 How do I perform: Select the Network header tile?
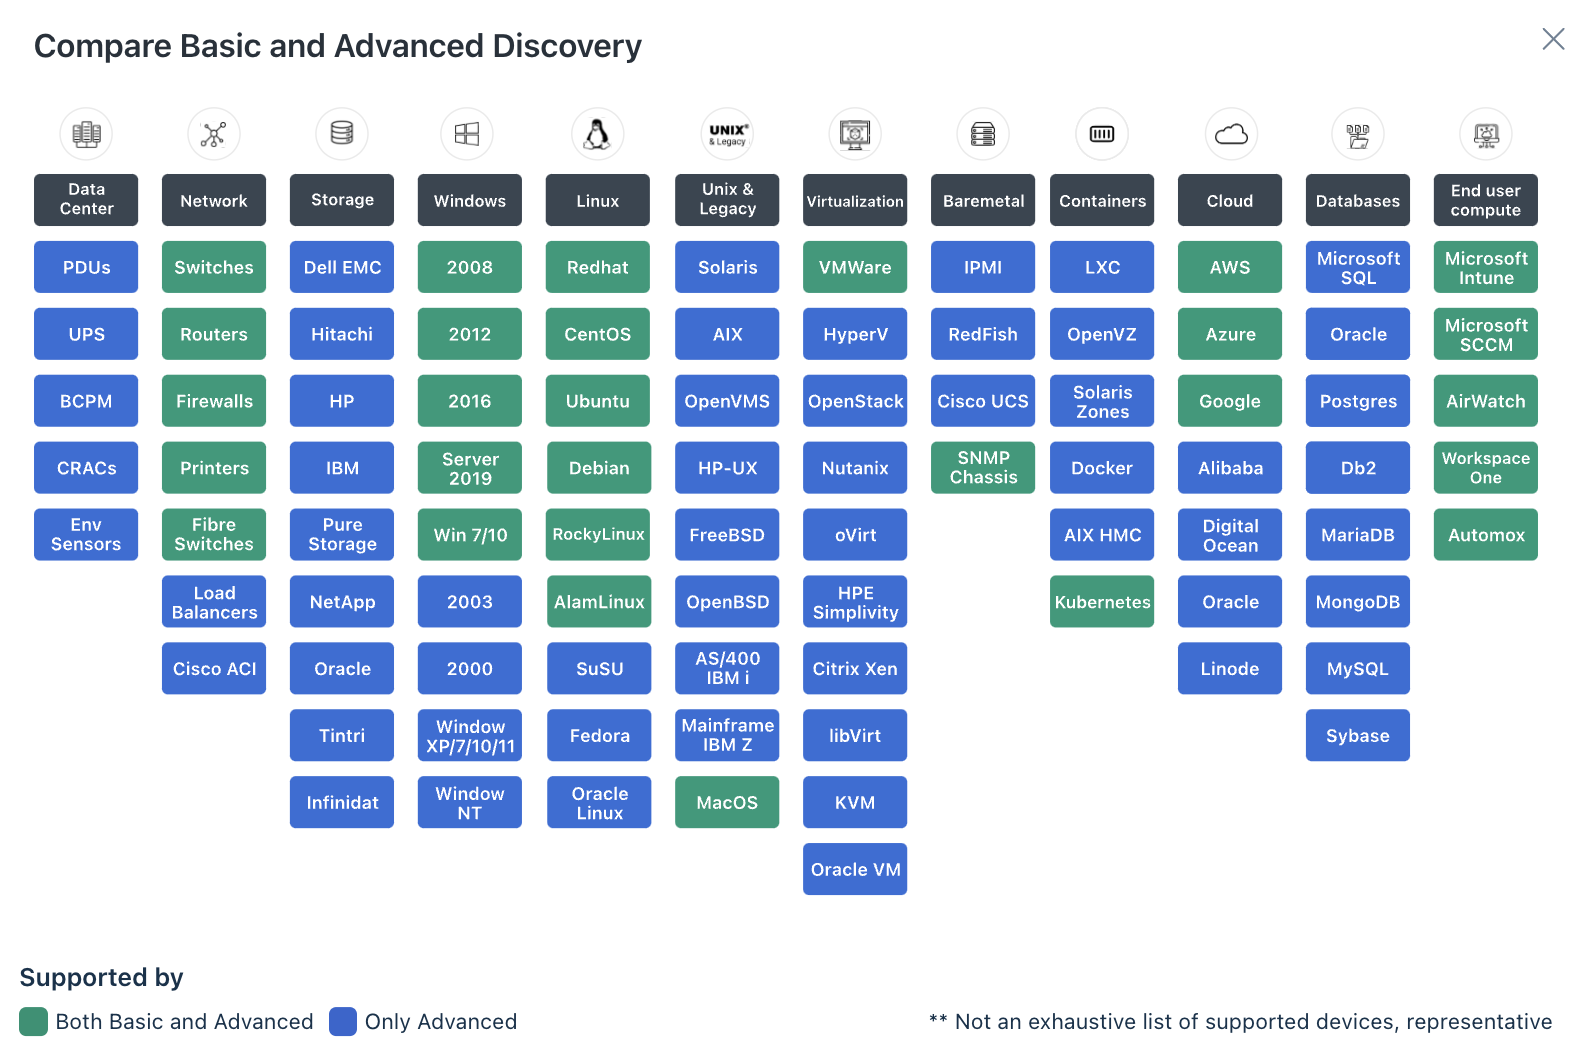point(214,200)
